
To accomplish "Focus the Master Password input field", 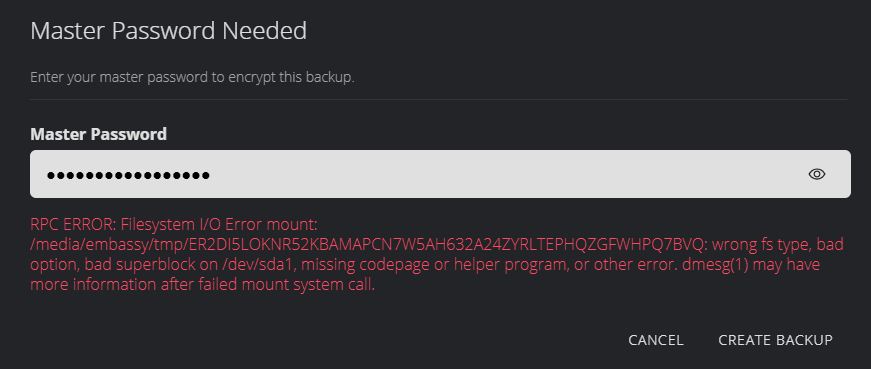I will coord(440,174).
